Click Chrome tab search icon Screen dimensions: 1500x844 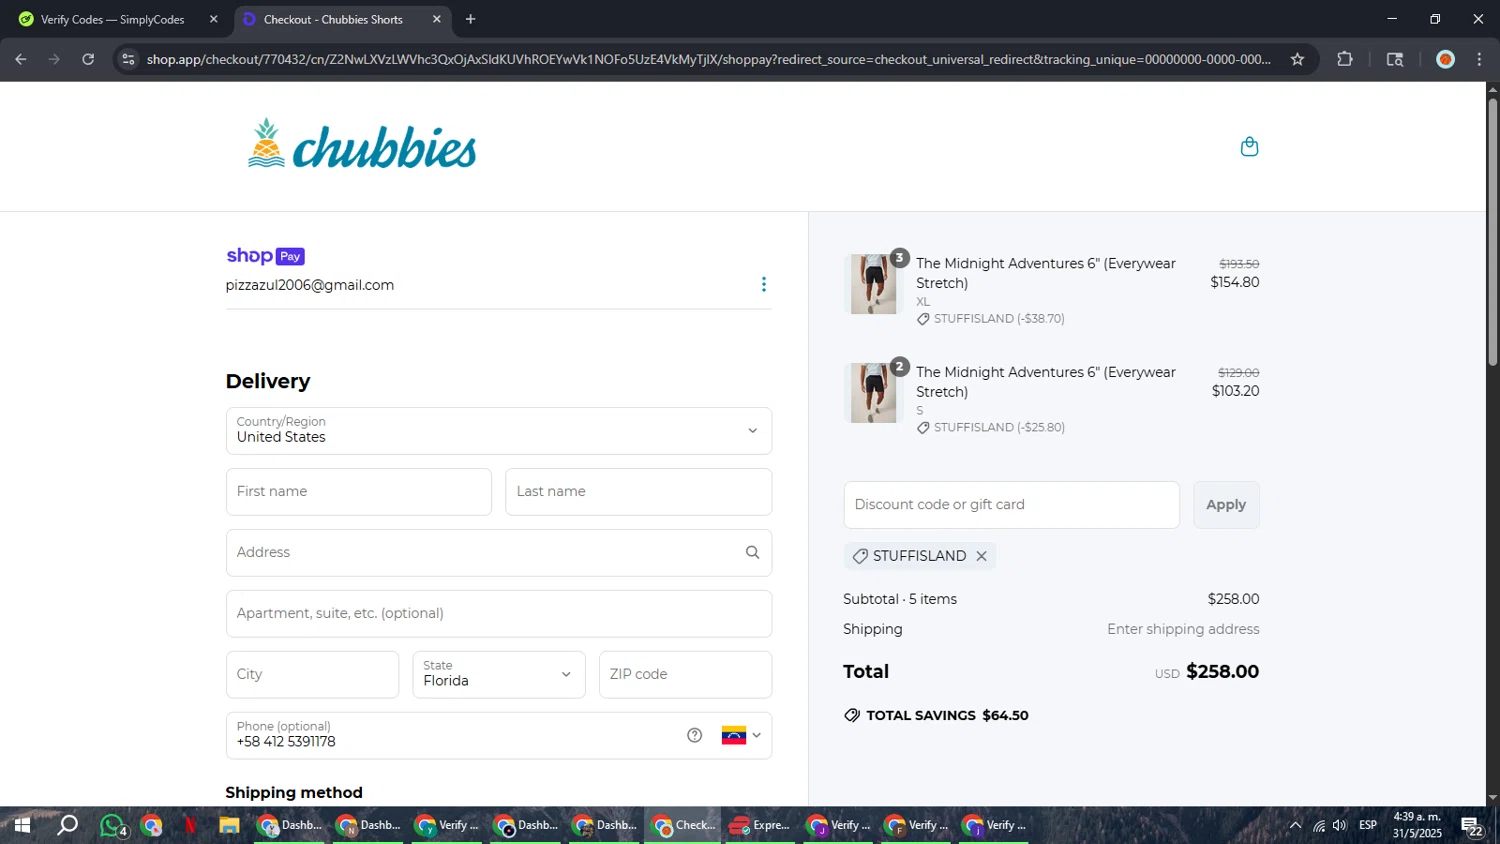pos(1395,59)
